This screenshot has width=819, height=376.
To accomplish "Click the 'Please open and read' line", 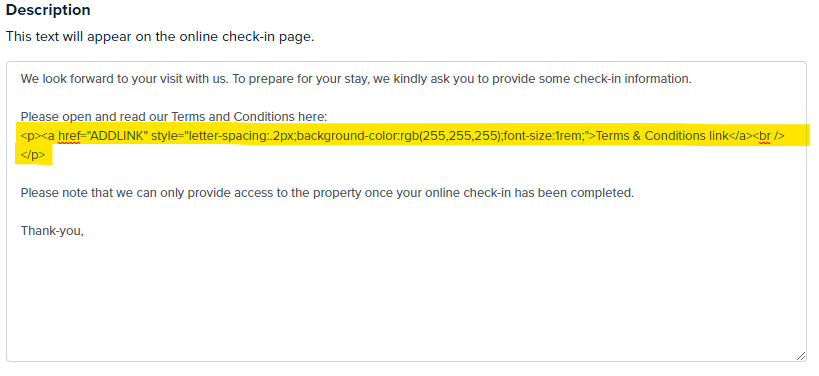I will (174, 117).
